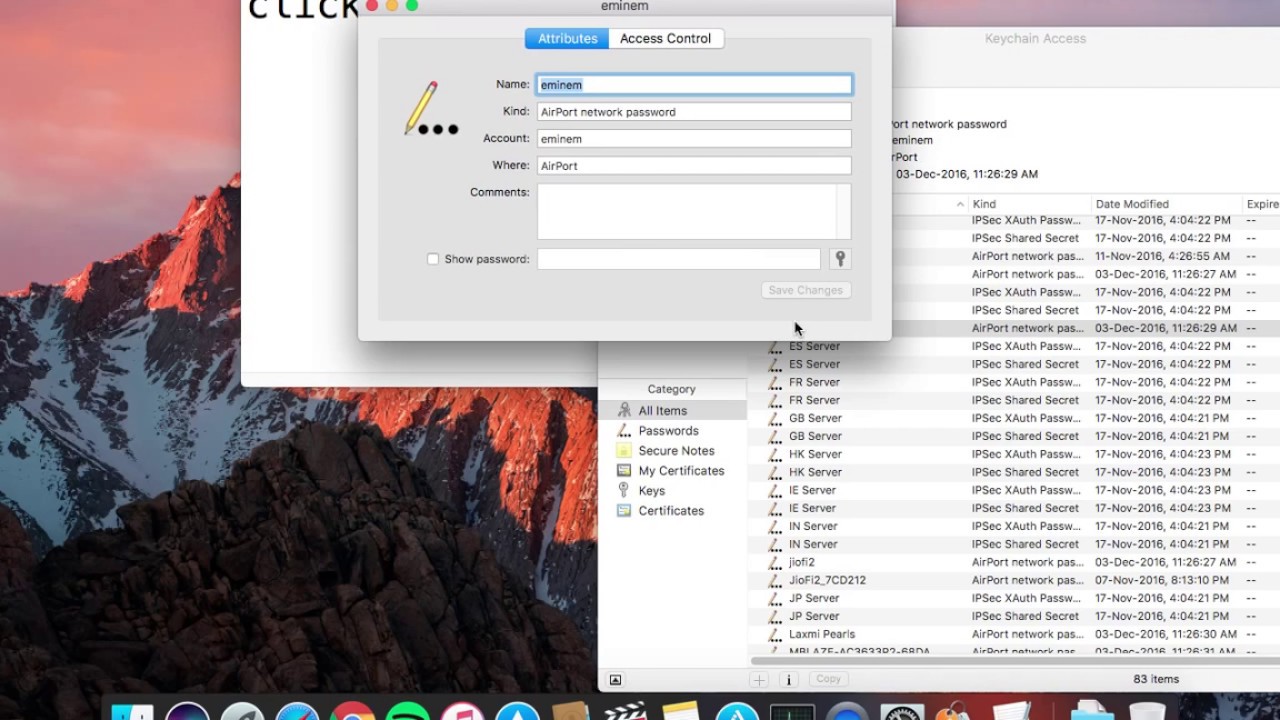Toggle the show keychains icon at bottom left
This screenshot has height=720, width=1280.
pos(615,680)
